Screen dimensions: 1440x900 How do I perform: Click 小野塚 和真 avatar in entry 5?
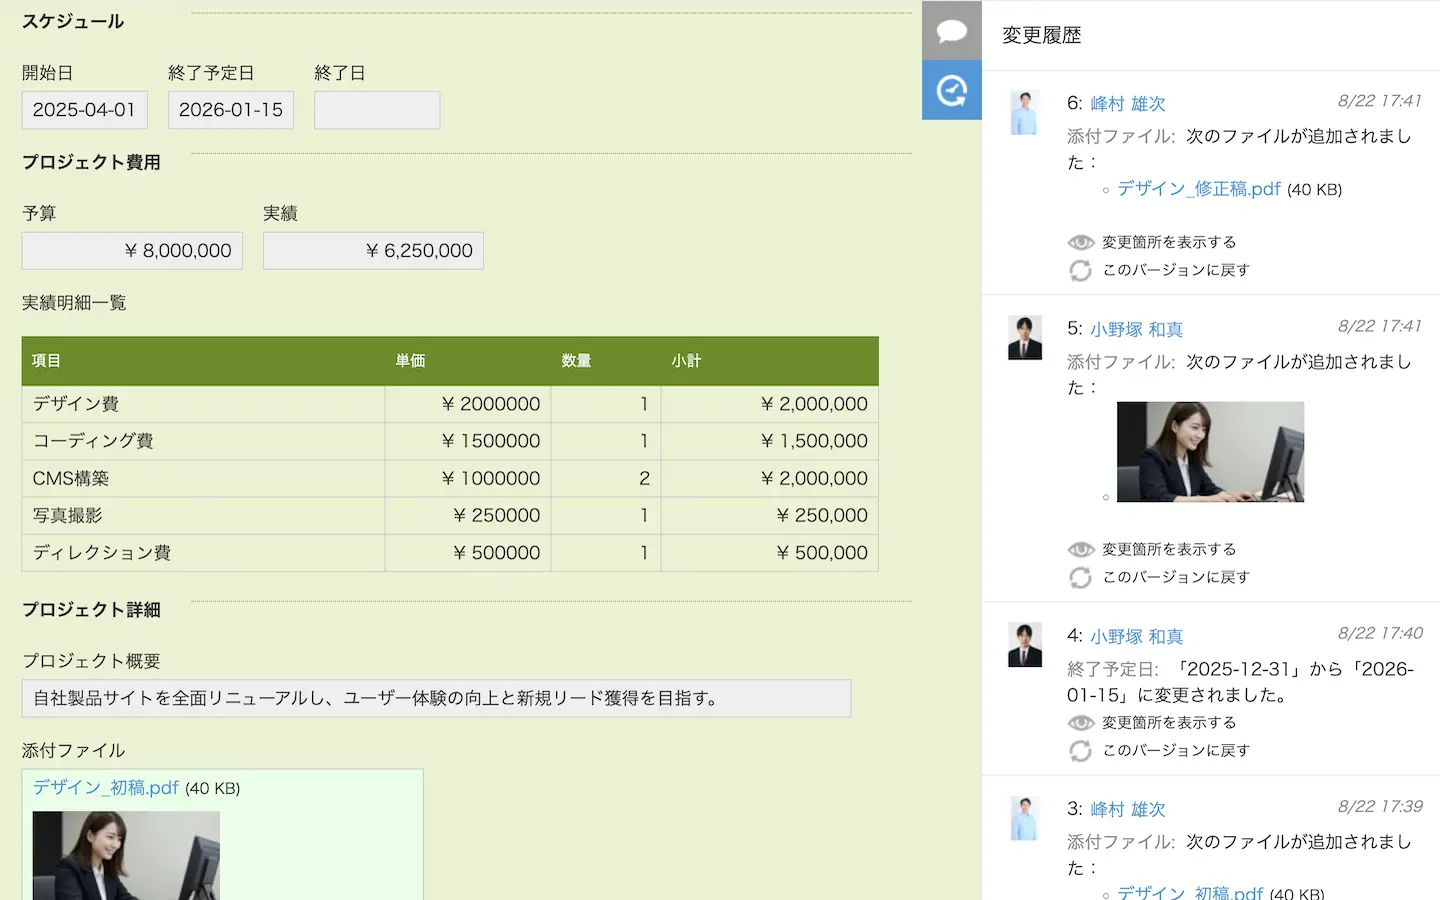pyautogui.click(x=1024, y=338)
